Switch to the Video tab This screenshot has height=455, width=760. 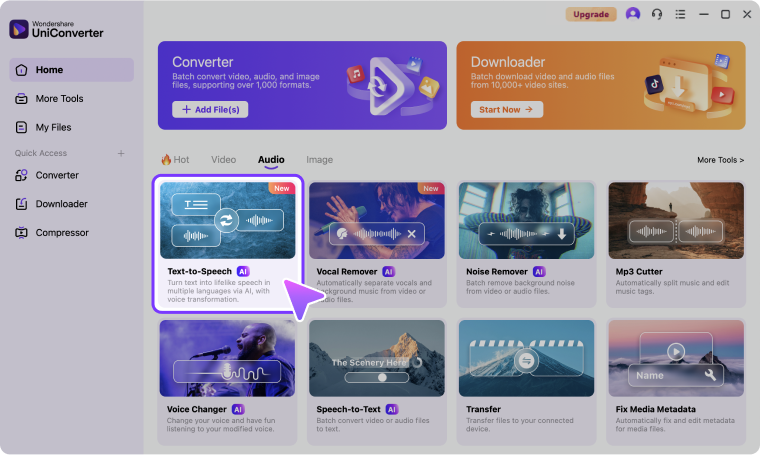(x=223, y=159)
